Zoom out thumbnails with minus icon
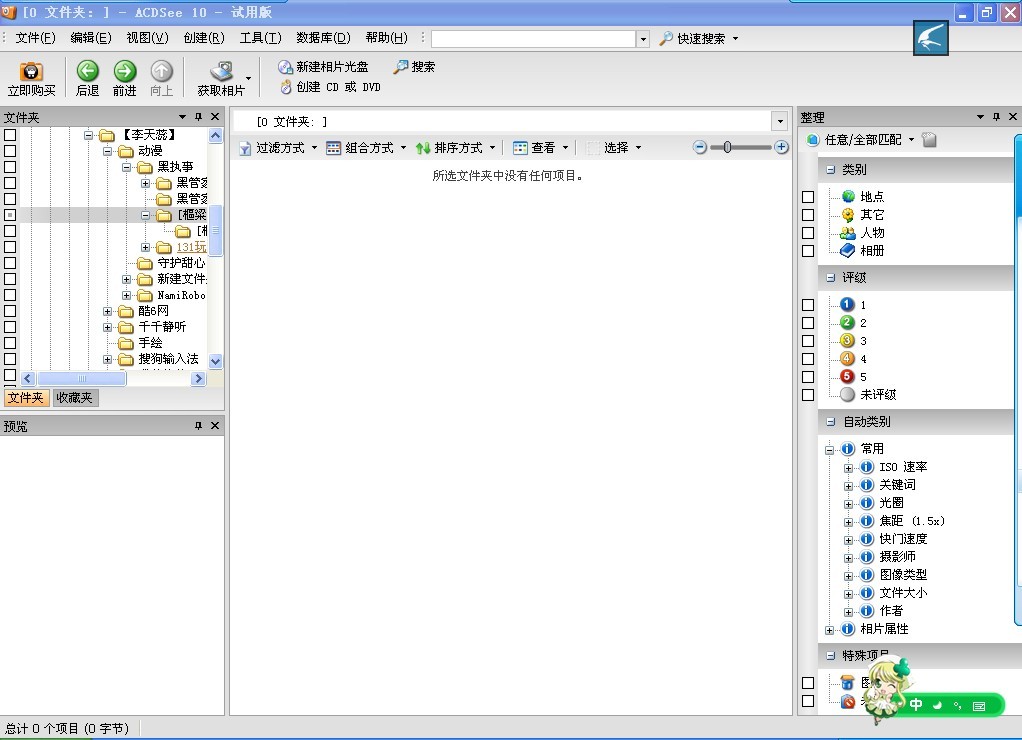 pyautogui.click(x=699, y=147)
